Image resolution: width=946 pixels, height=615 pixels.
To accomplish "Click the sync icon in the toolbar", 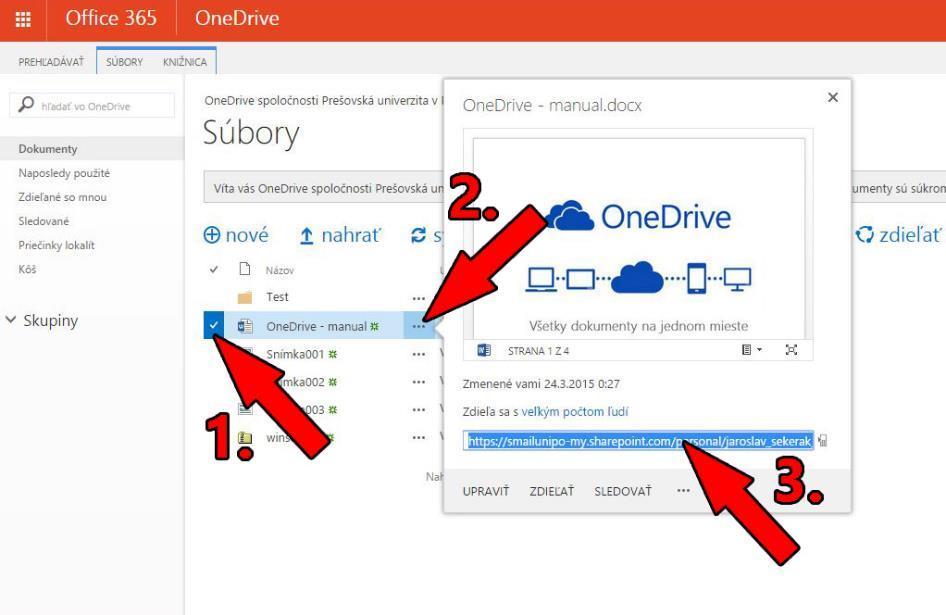I will click(x=418, y=235).
